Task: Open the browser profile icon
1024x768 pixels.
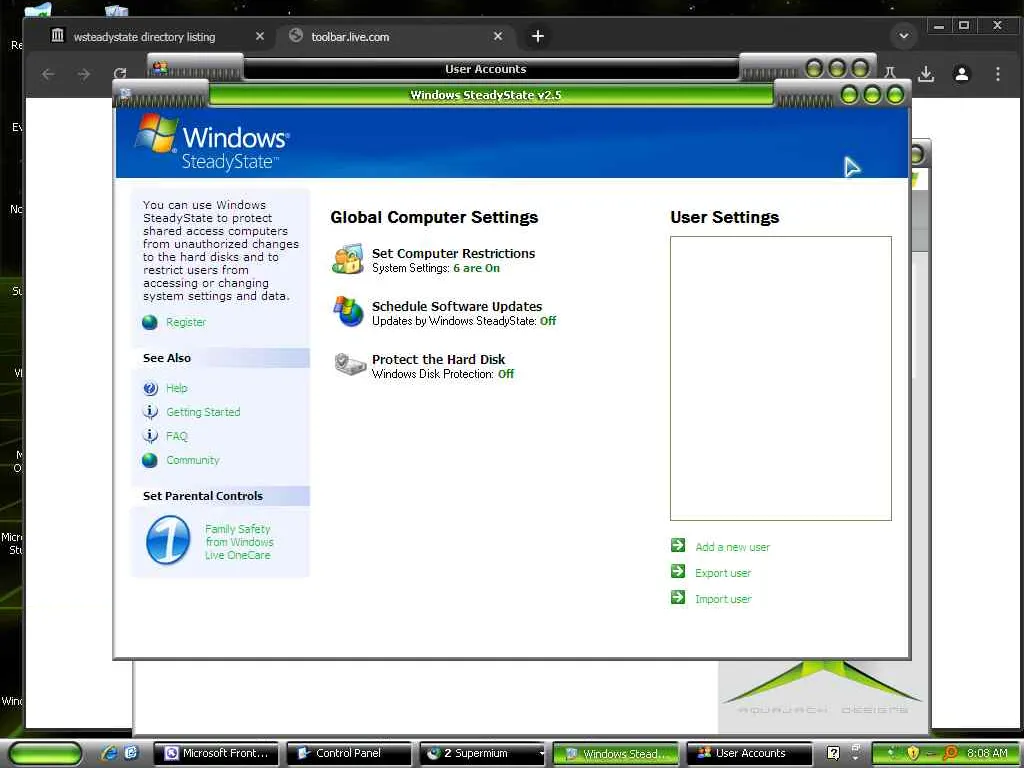Action: (961, 74)
